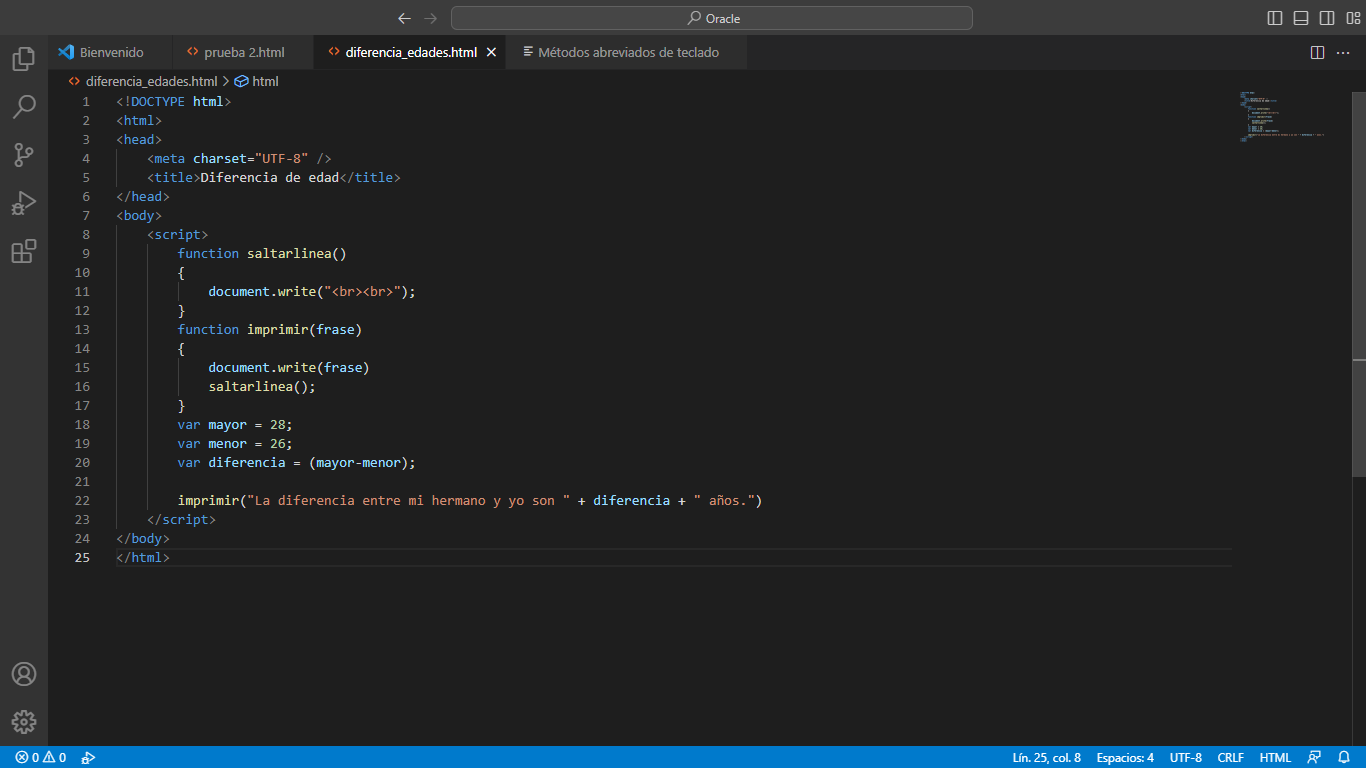Click the Oracle command center search box

pyautogui.click(x=712, y=18)
